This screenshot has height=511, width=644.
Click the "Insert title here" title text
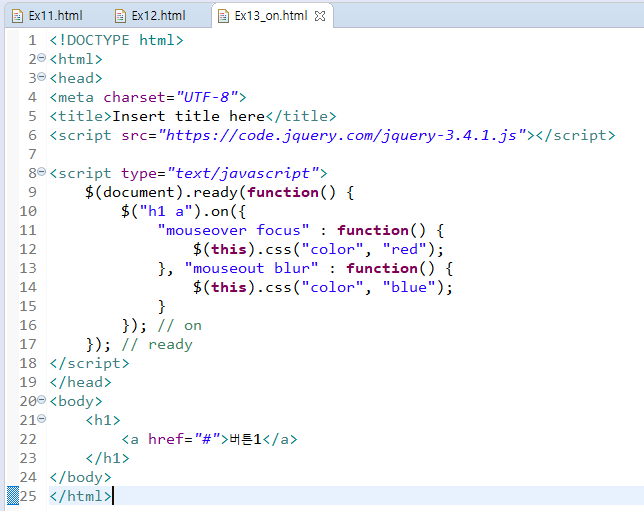click(189, 116)
